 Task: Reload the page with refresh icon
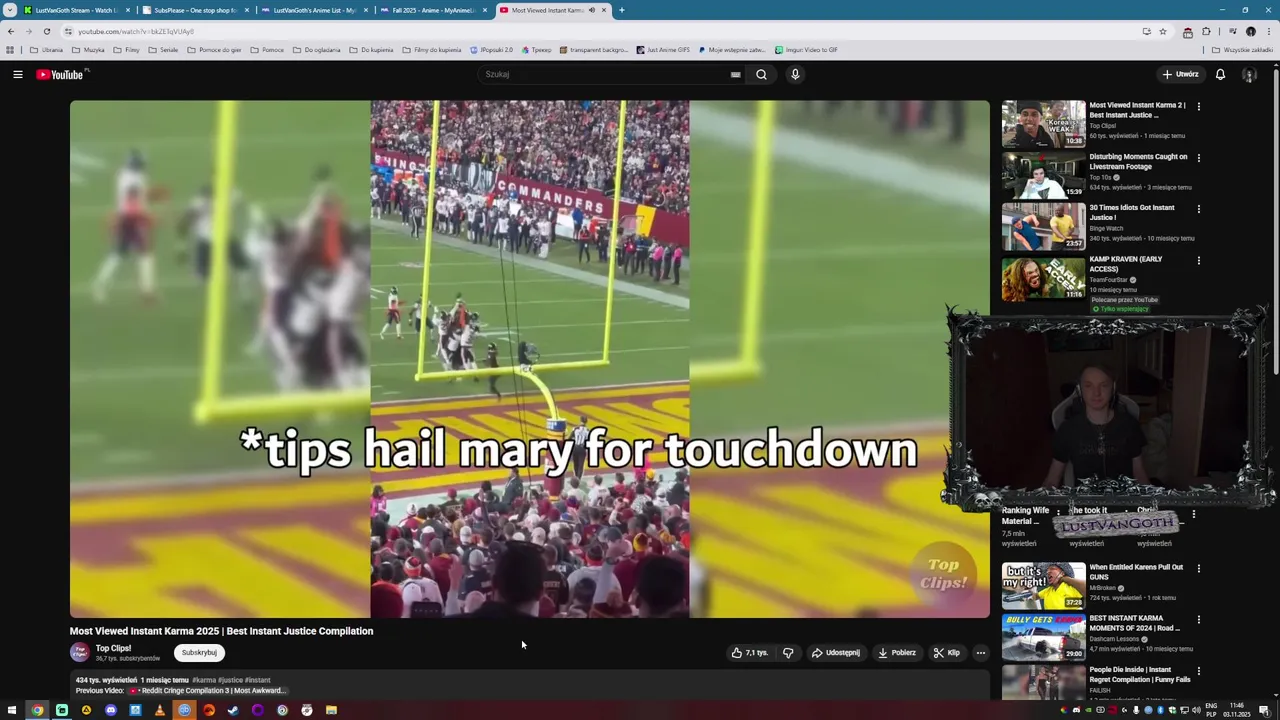tap(46, 31)
